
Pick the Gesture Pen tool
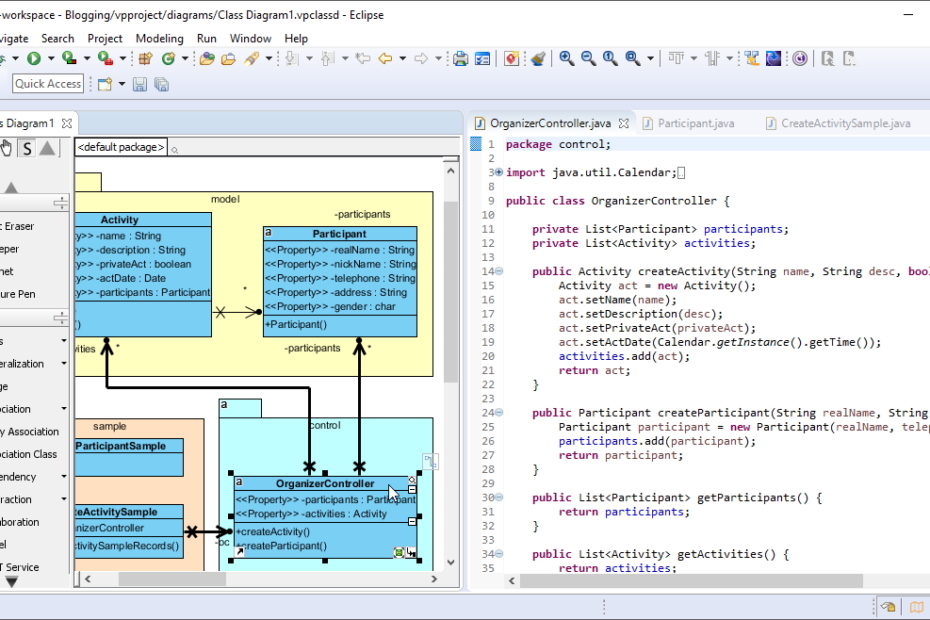point(30,292)
